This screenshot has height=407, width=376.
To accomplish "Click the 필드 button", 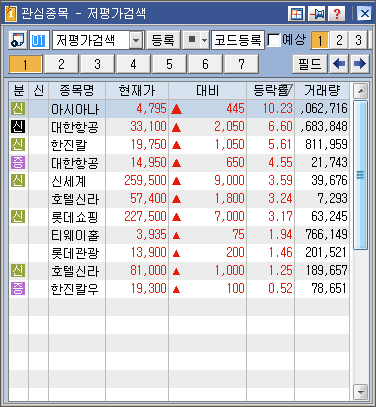I will pos(310,64).
